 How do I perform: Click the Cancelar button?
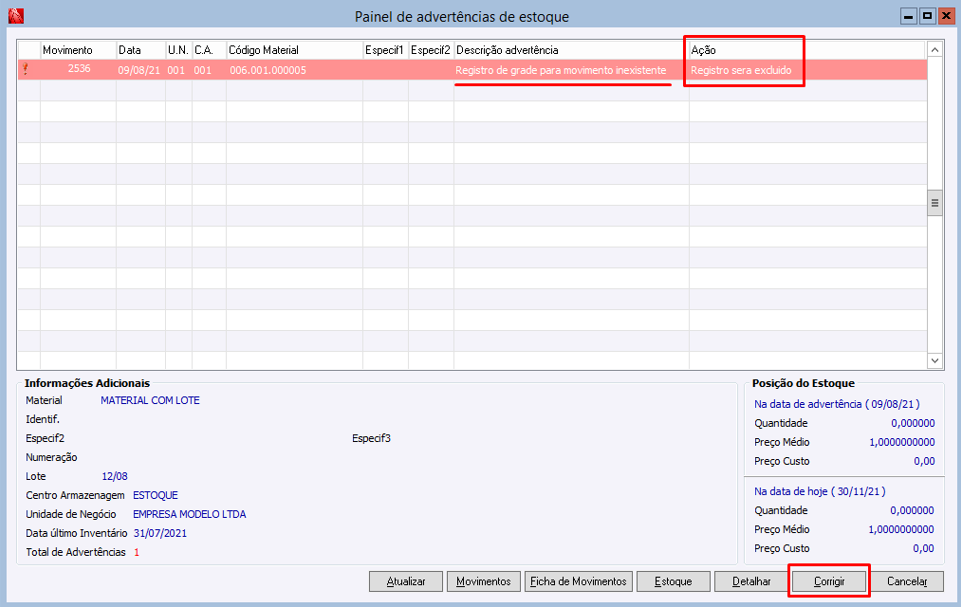[x=907, y=581]
